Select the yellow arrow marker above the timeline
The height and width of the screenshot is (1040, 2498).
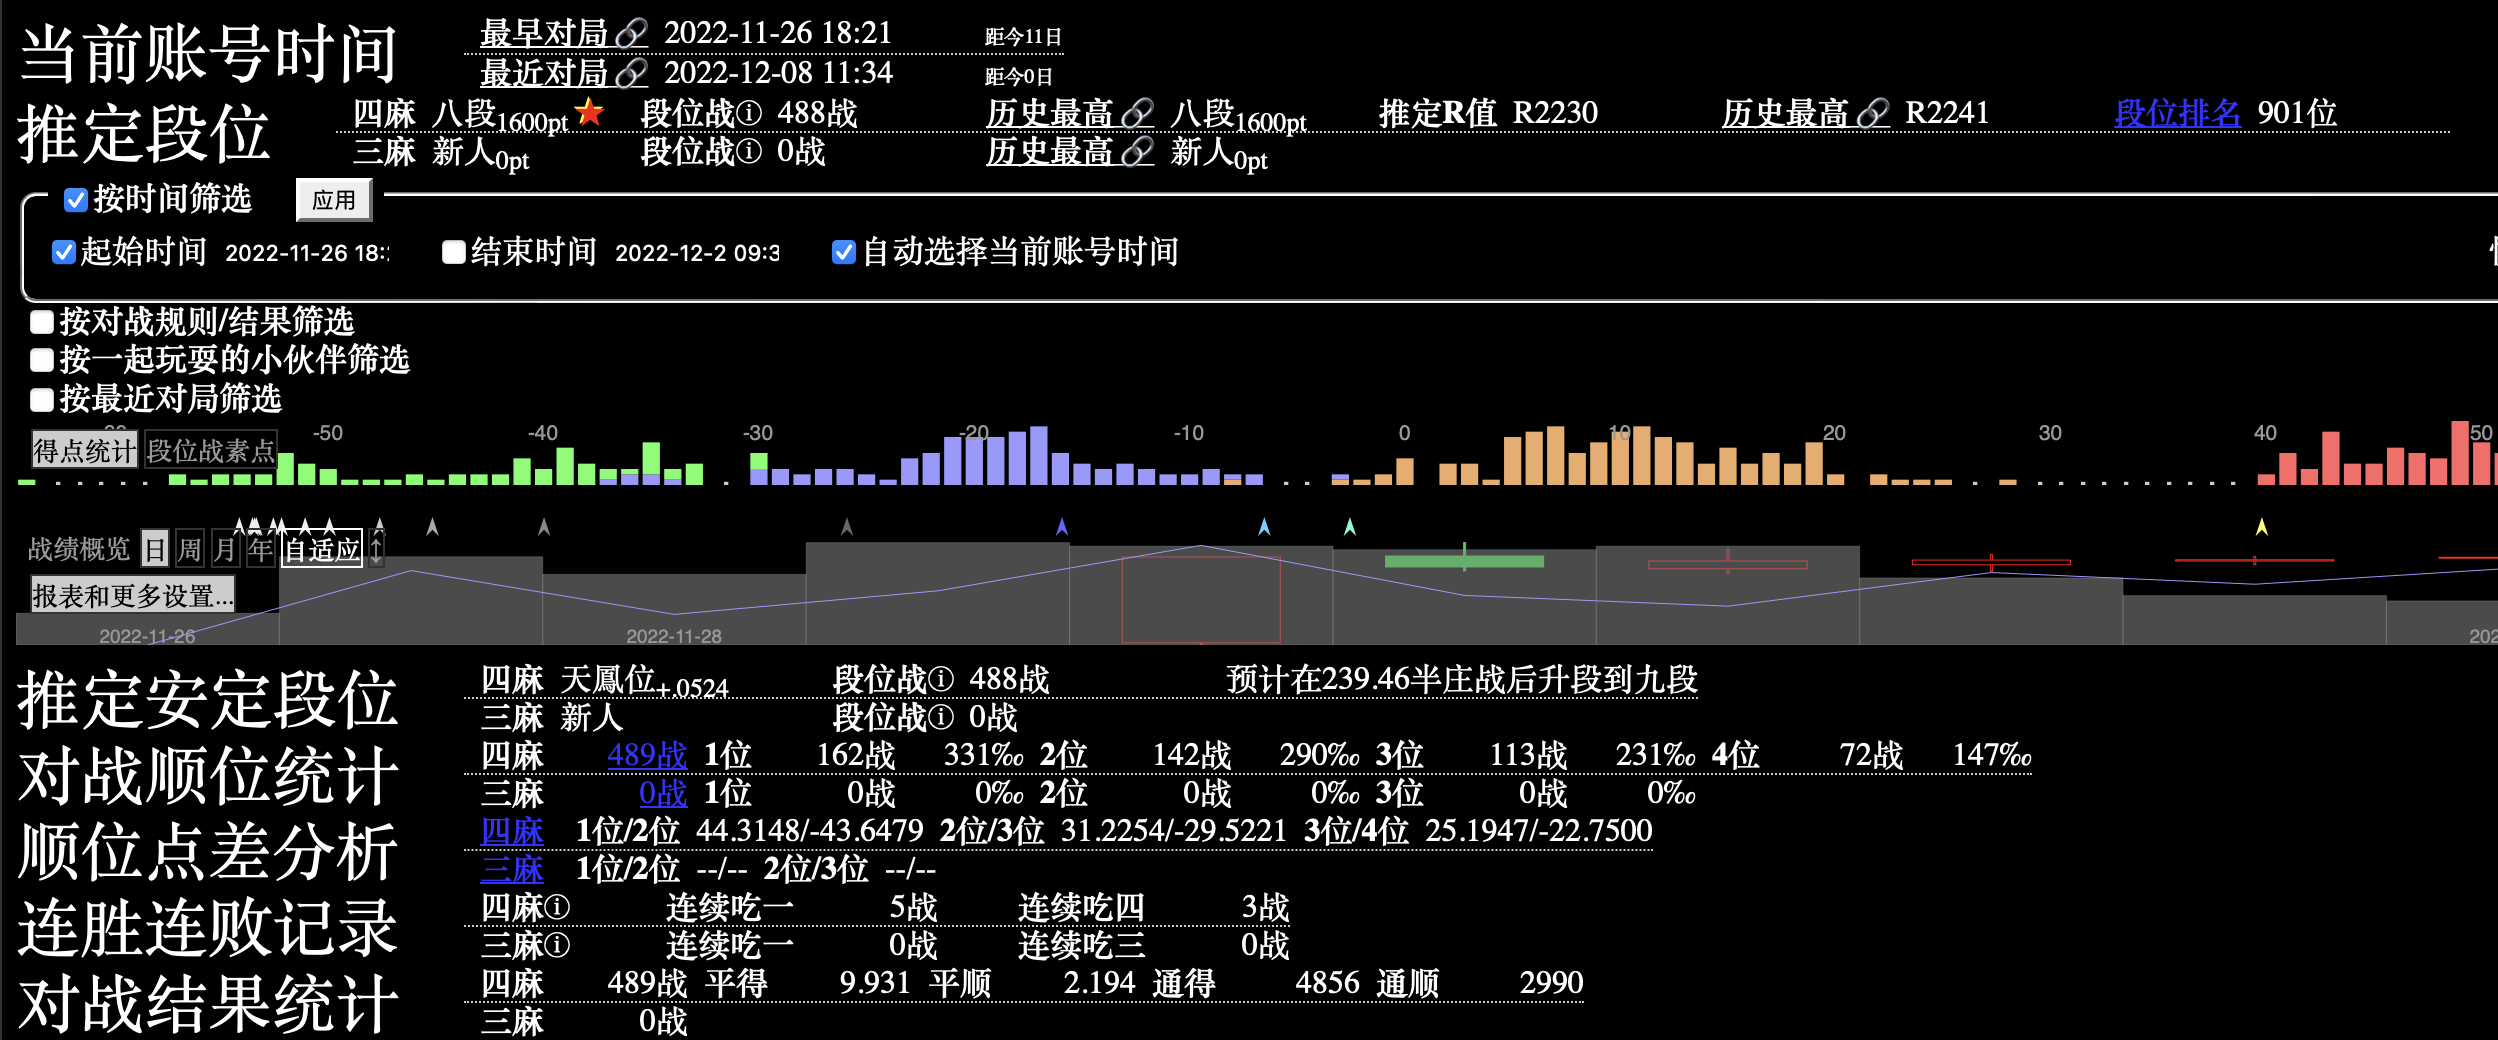(x=2262, y=527)
